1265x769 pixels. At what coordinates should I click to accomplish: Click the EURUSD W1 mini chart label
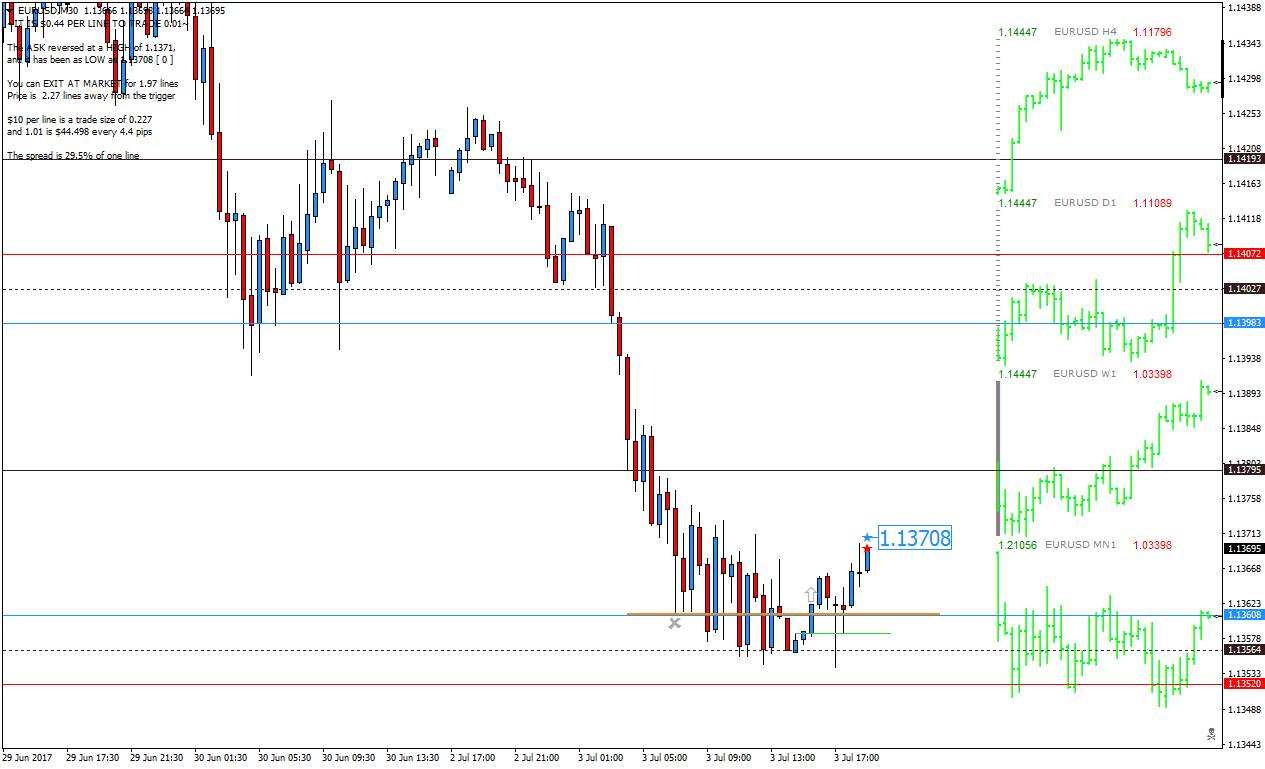(x=1086, y=374)
